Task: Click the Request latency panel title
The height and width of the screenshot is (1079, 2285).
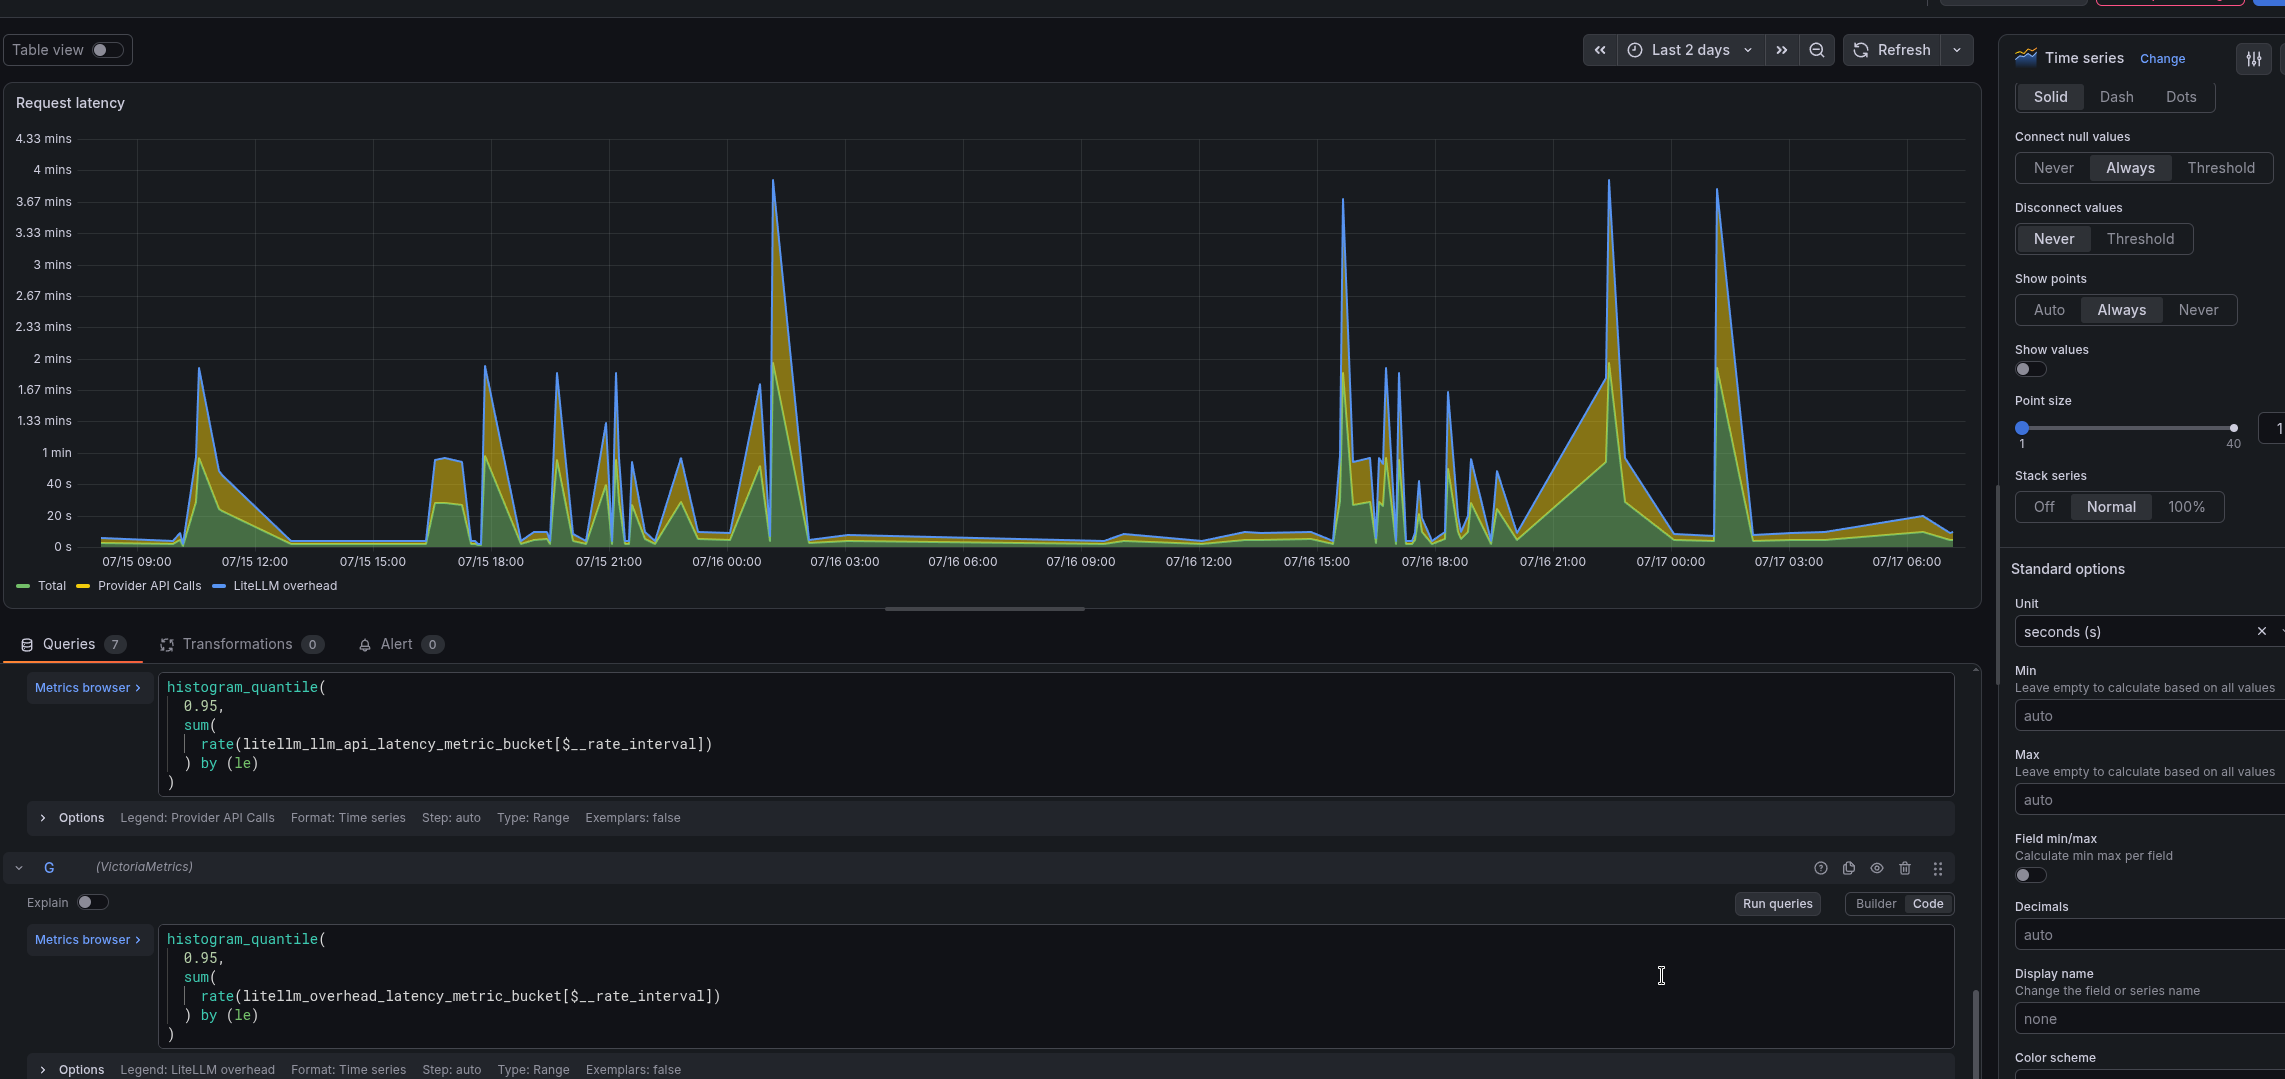Action: pos(70,103)
